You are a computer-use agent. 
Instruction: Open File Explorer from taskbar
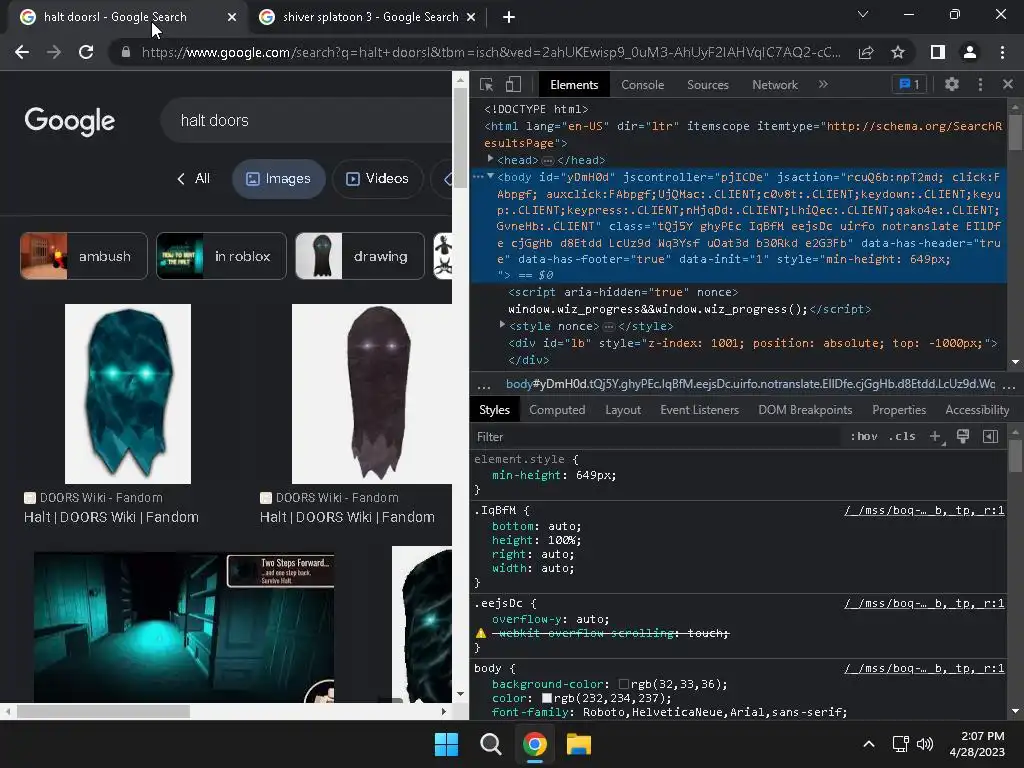pos(579,744)
